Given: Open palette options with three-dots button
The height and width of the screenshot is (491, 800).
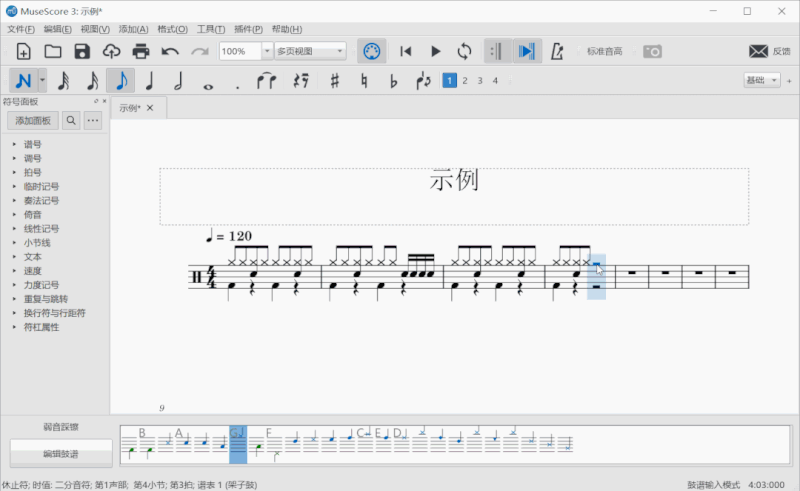Looking at the screenshot, I should pyautogui.click(x=92, y=120).
